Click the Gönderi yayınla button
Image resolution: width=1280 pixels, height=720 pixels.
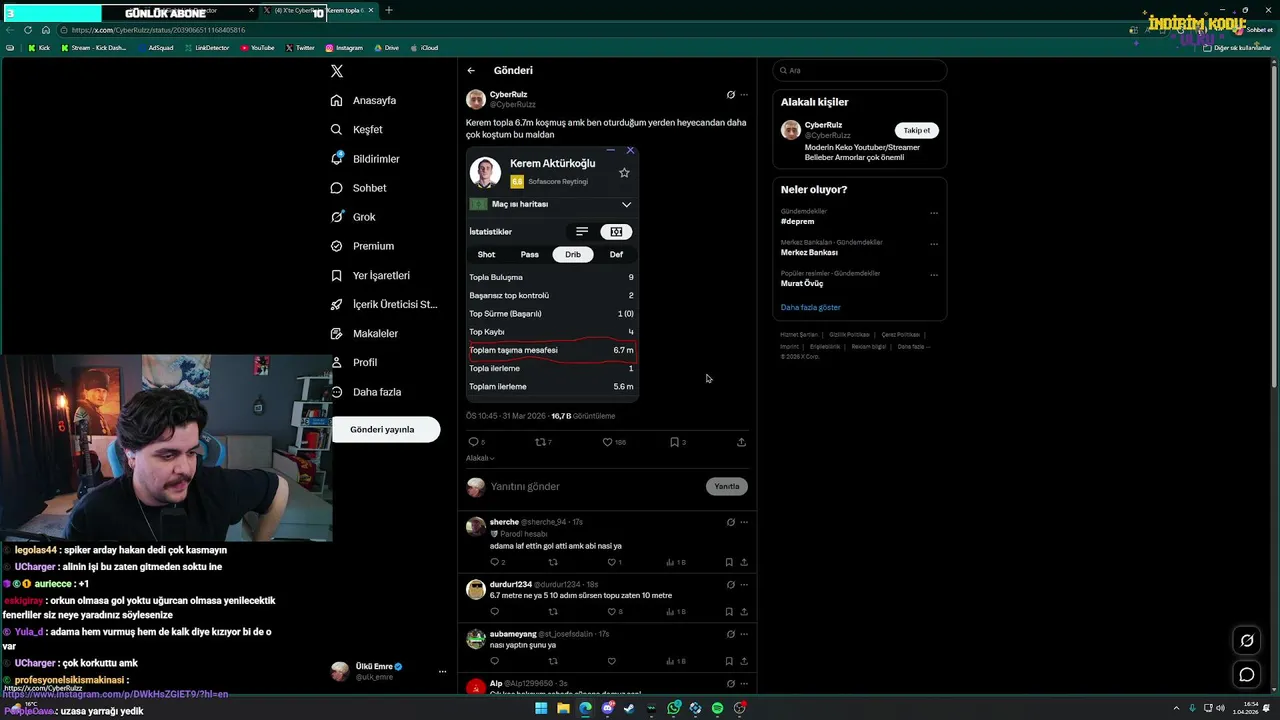386,429
